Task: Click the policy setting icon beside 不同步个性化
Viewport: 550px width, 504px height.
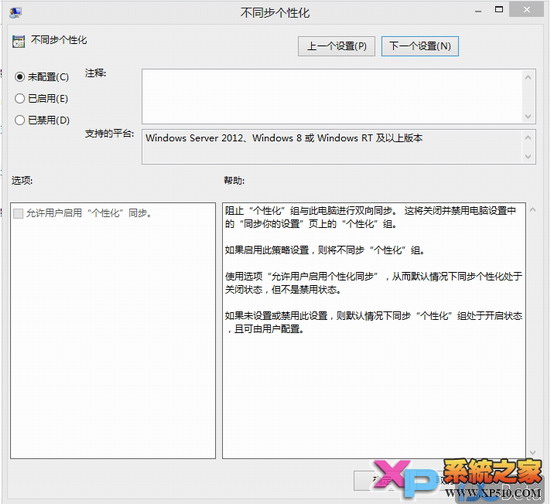Action: point(18,41)
